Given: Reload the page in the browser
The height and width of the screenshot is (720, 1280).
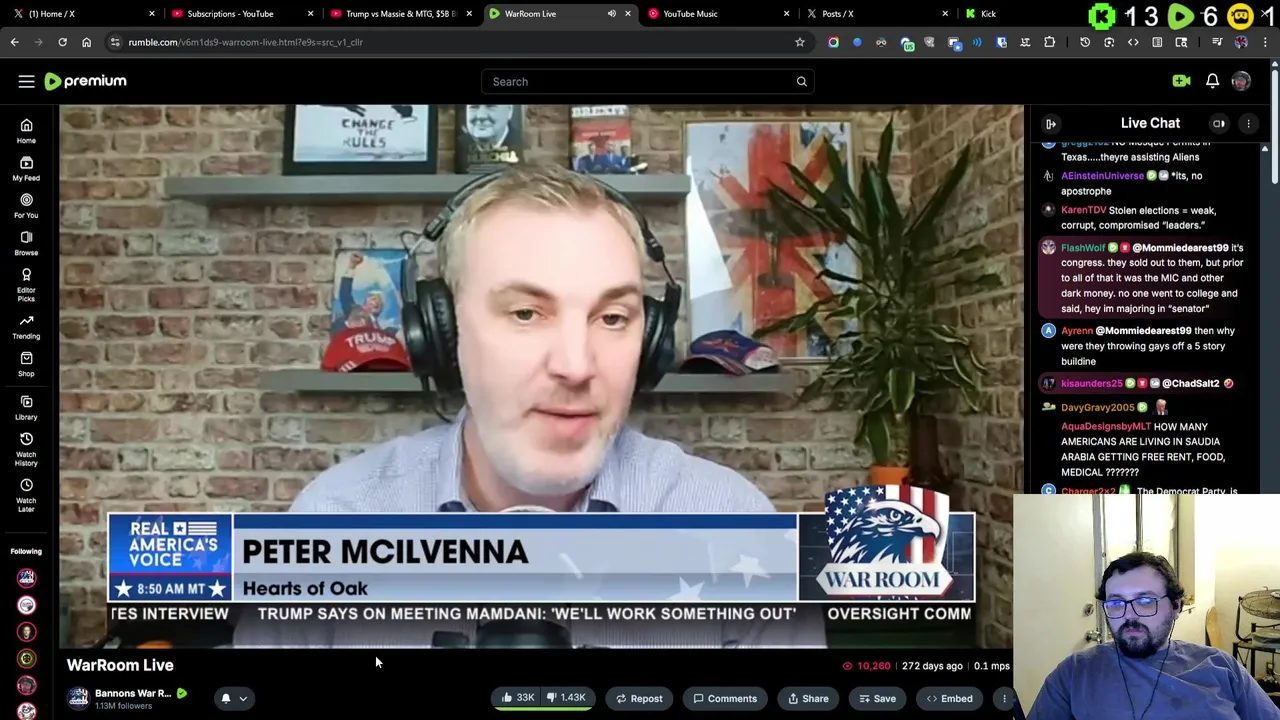Looking at the screenshot, I should tap(62, 42).
